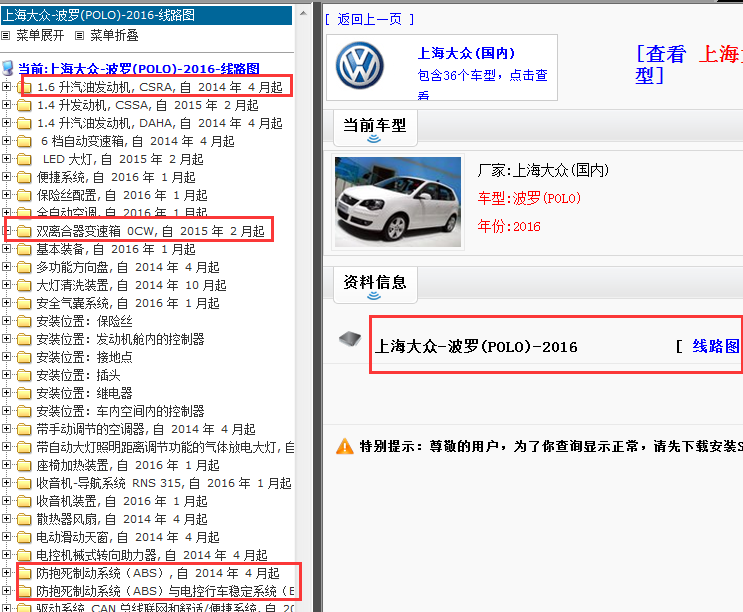
Task: Click folder icon of 座椅加热装置
Action: click(24, 465)
